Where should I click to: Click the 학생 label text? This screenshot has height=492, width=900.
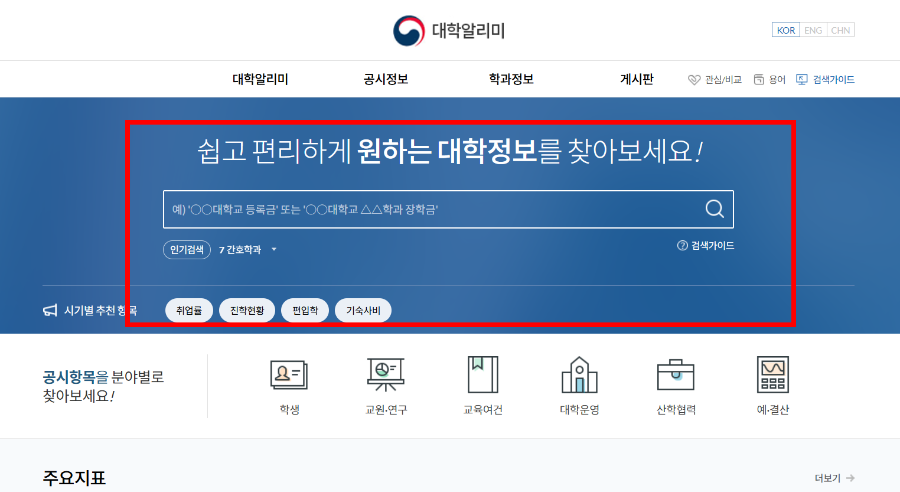coord(289,409)
